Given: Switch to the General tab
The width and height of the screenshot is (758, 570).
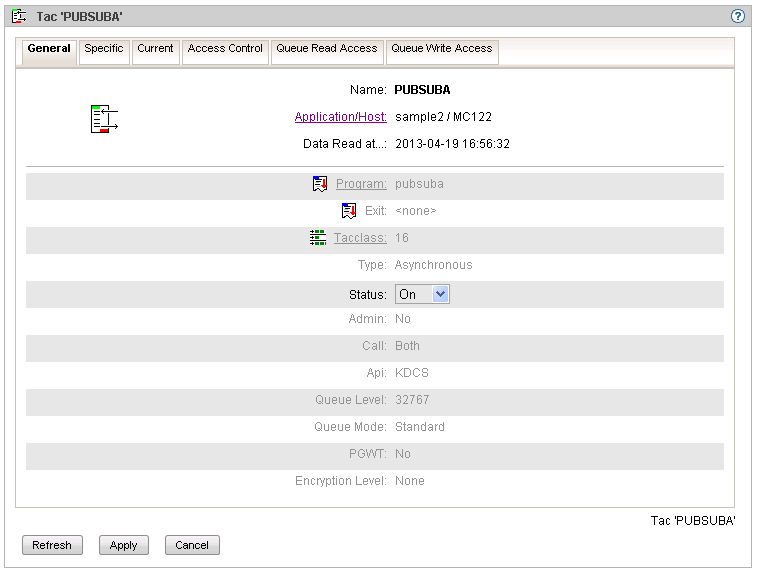Looking at the screenshot, I should click(49, 49).
